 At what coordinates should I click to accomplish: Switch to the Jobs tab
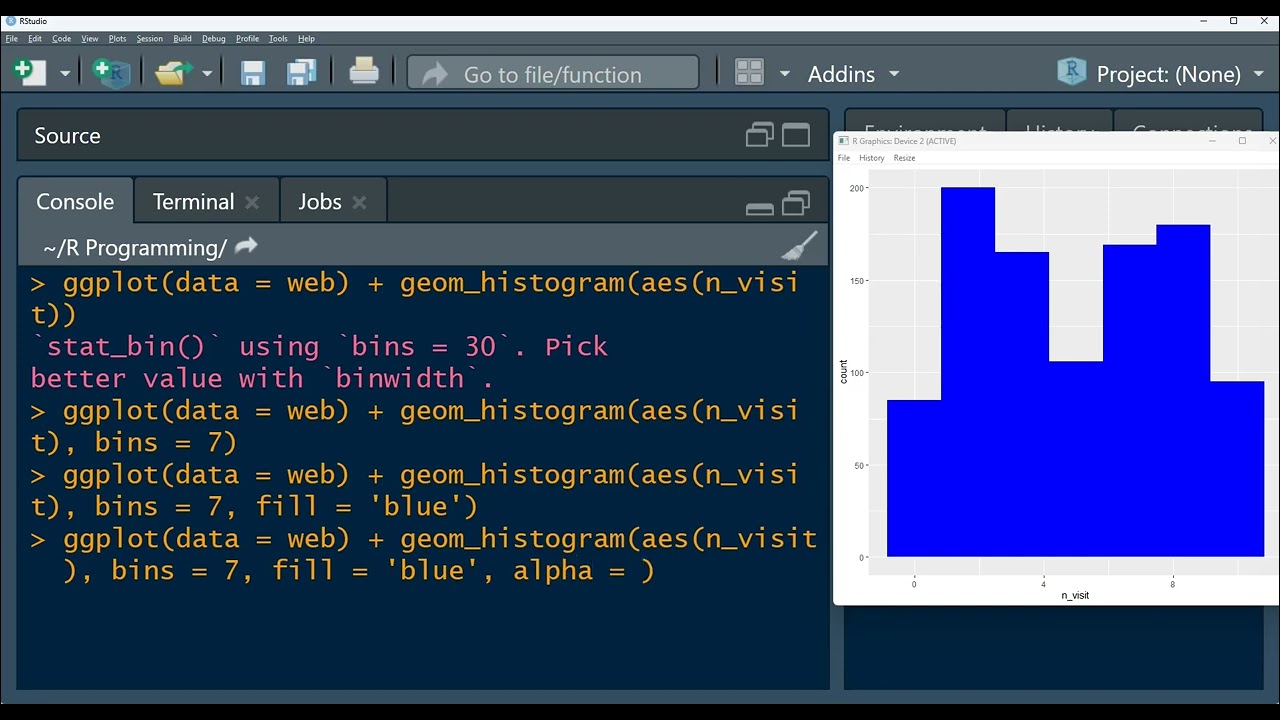tap(320, 202)
